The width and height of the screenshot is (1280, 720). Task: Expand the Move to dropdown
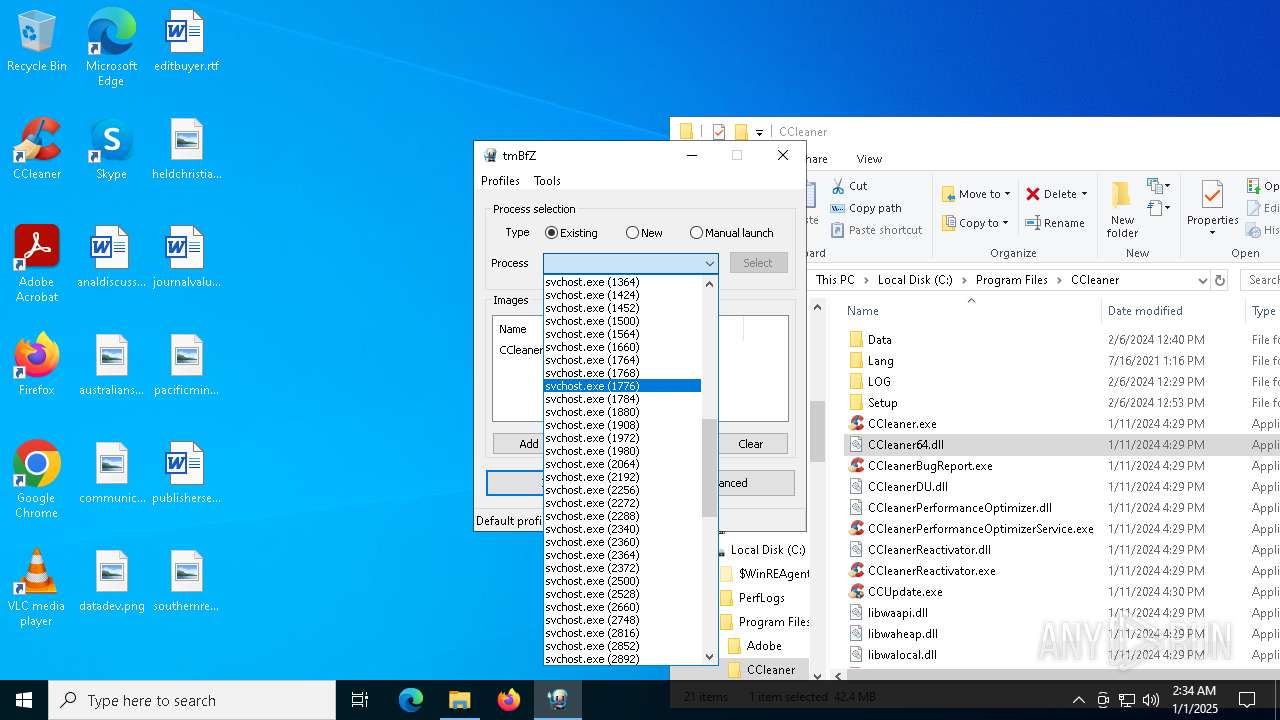point(1008,194)
